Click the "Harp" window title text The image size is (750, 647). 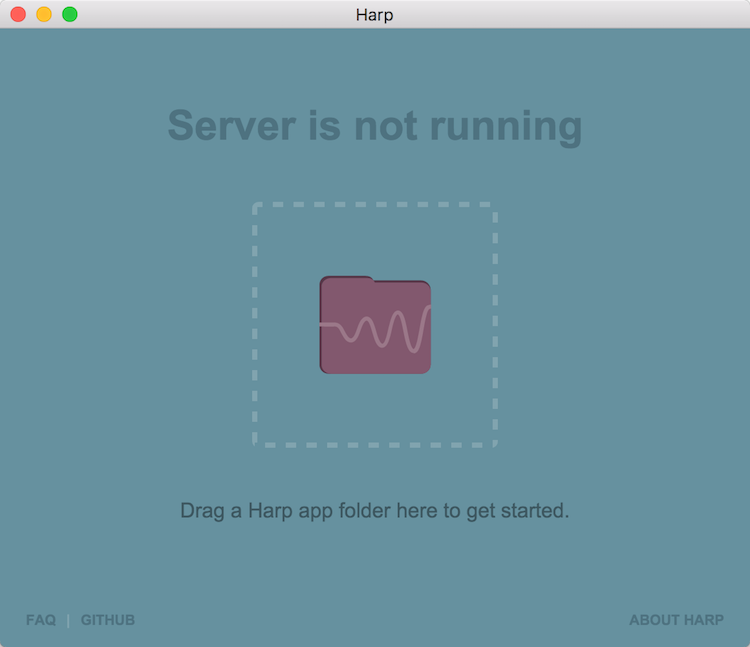pos(375,15)
